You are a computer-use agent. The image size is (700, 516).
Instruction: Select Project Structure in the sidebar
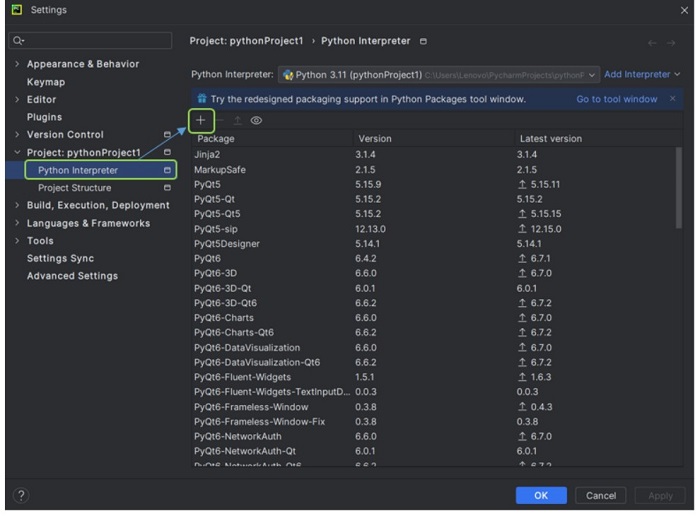(x=74, y=188)
